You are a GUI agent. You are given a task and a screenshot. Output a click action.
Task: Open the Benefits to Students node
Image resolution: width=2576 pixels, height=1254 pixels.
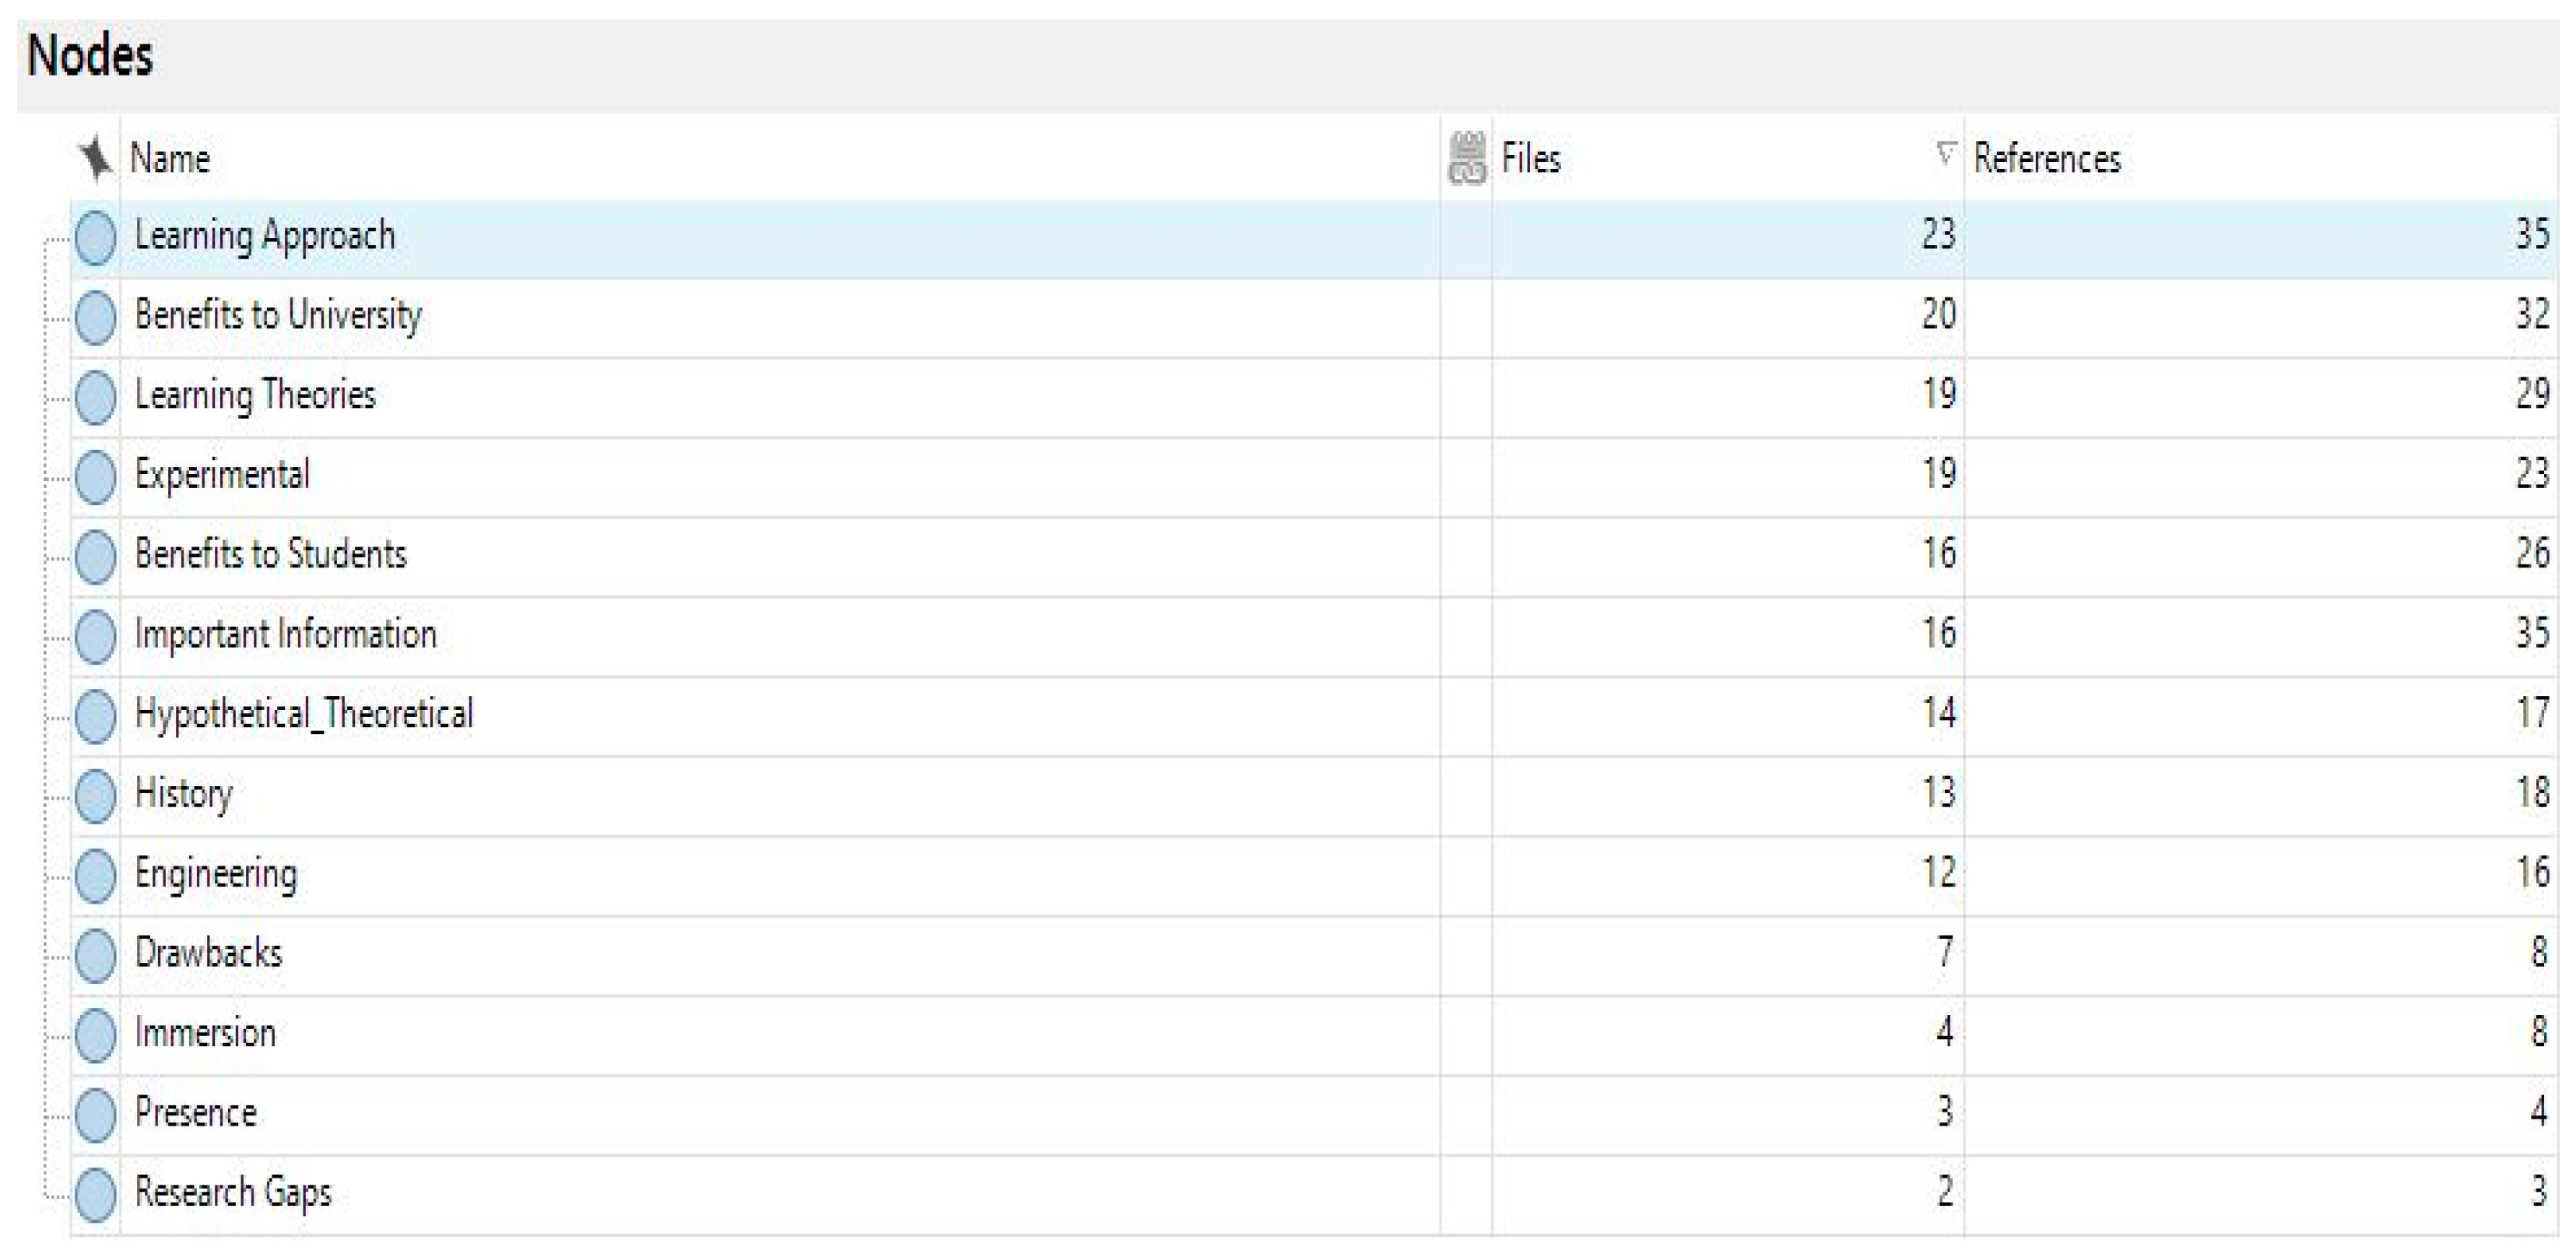click(270, 554)
